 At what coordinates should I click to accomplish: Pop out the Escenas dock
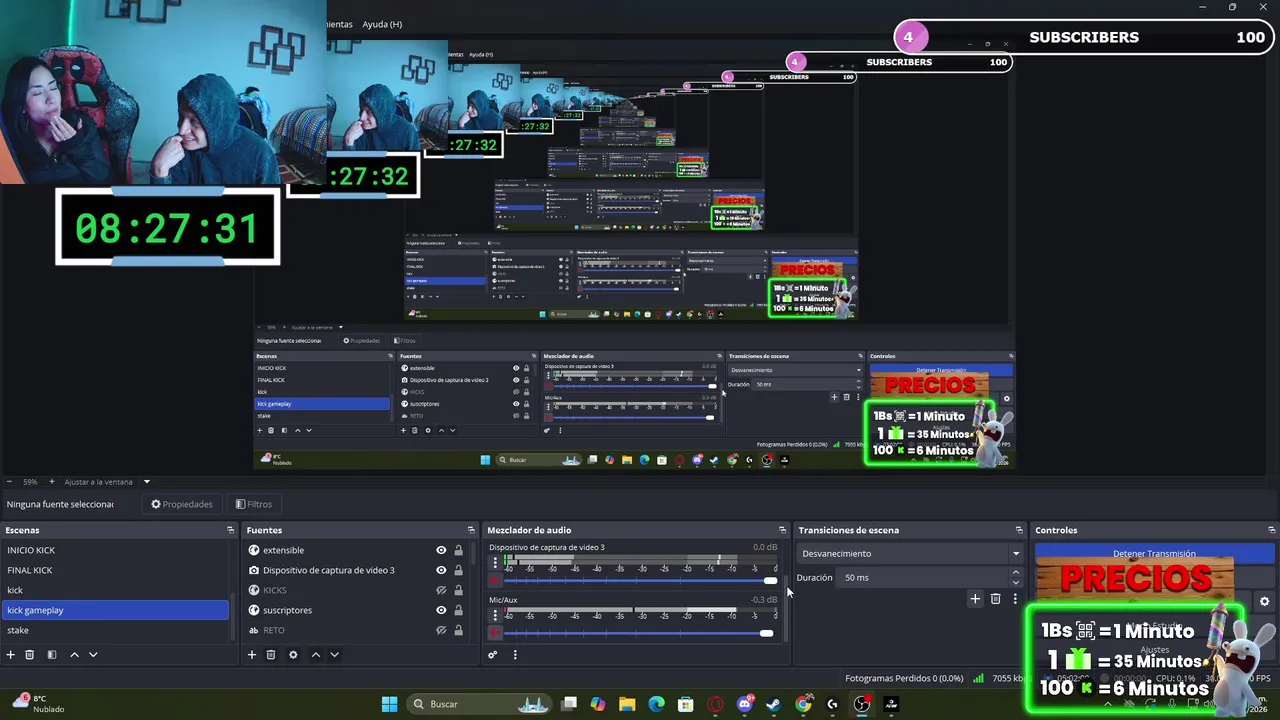pyautogui.click(x=230, y=530)
